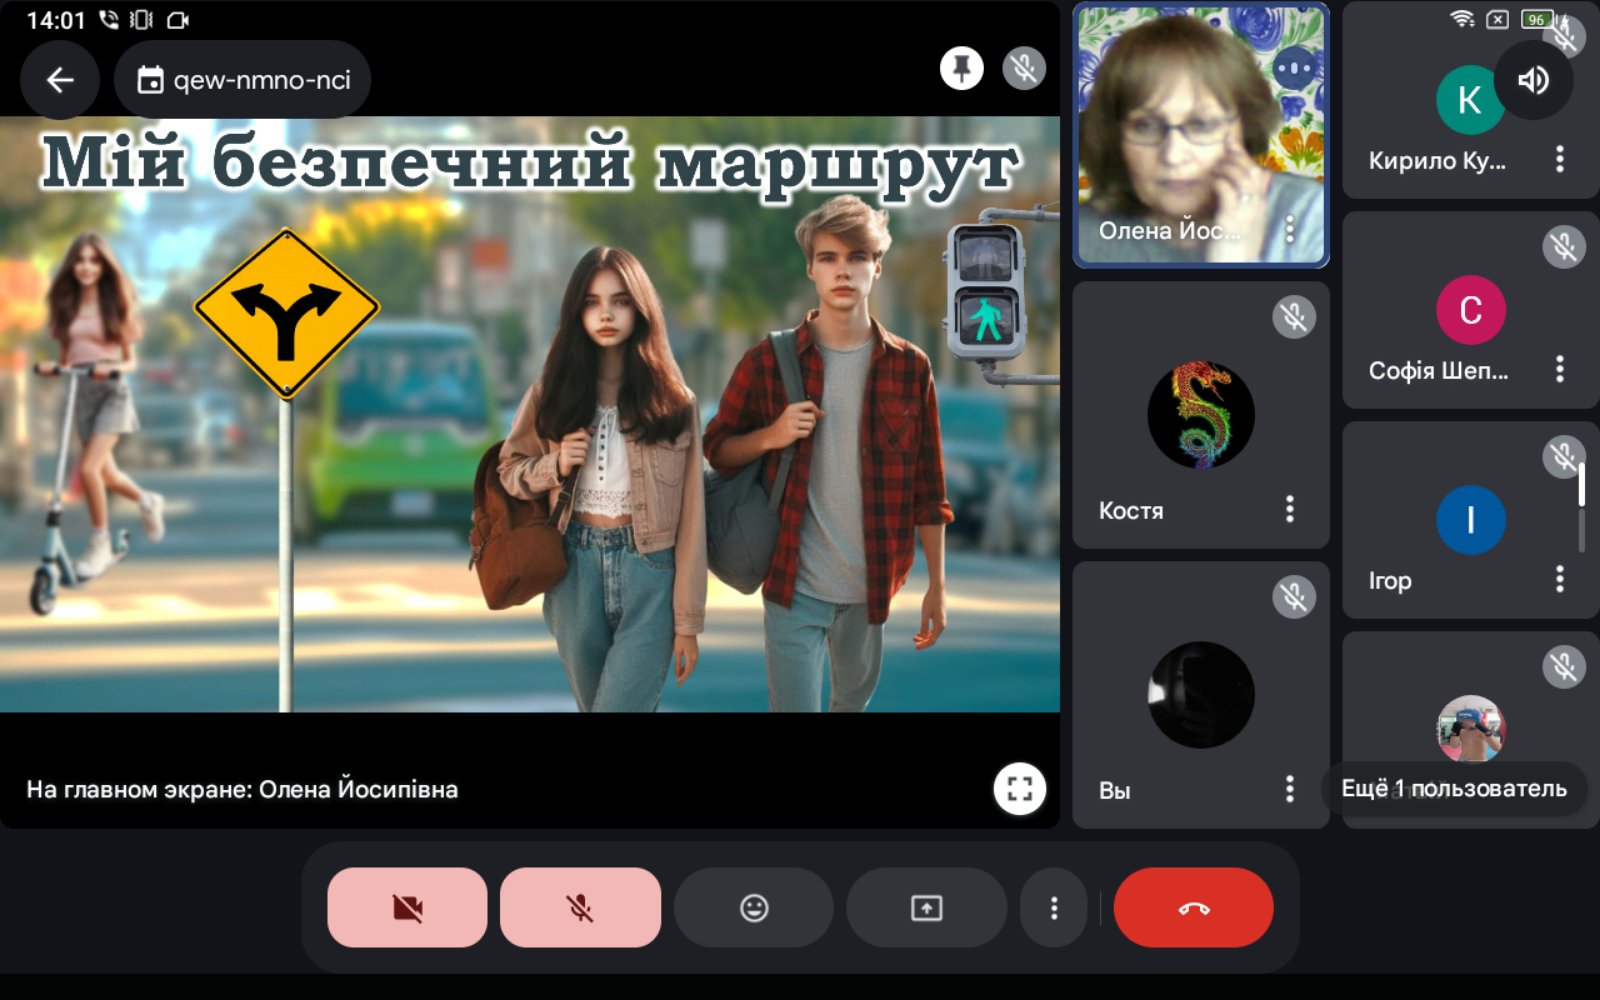Click muted mic icon on Софія tile
This screenshot has height=1000, width=1600.
[x=1564, y=247]
